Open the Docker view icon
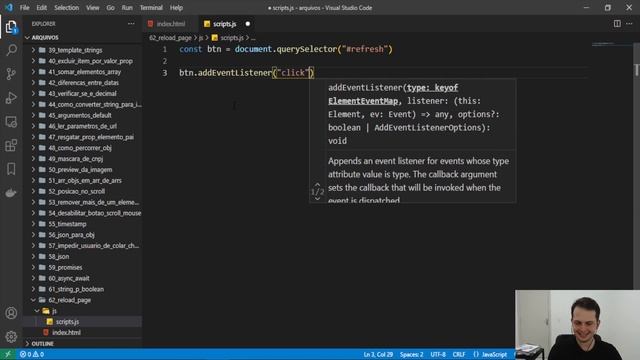 click(x=11, y=193)
